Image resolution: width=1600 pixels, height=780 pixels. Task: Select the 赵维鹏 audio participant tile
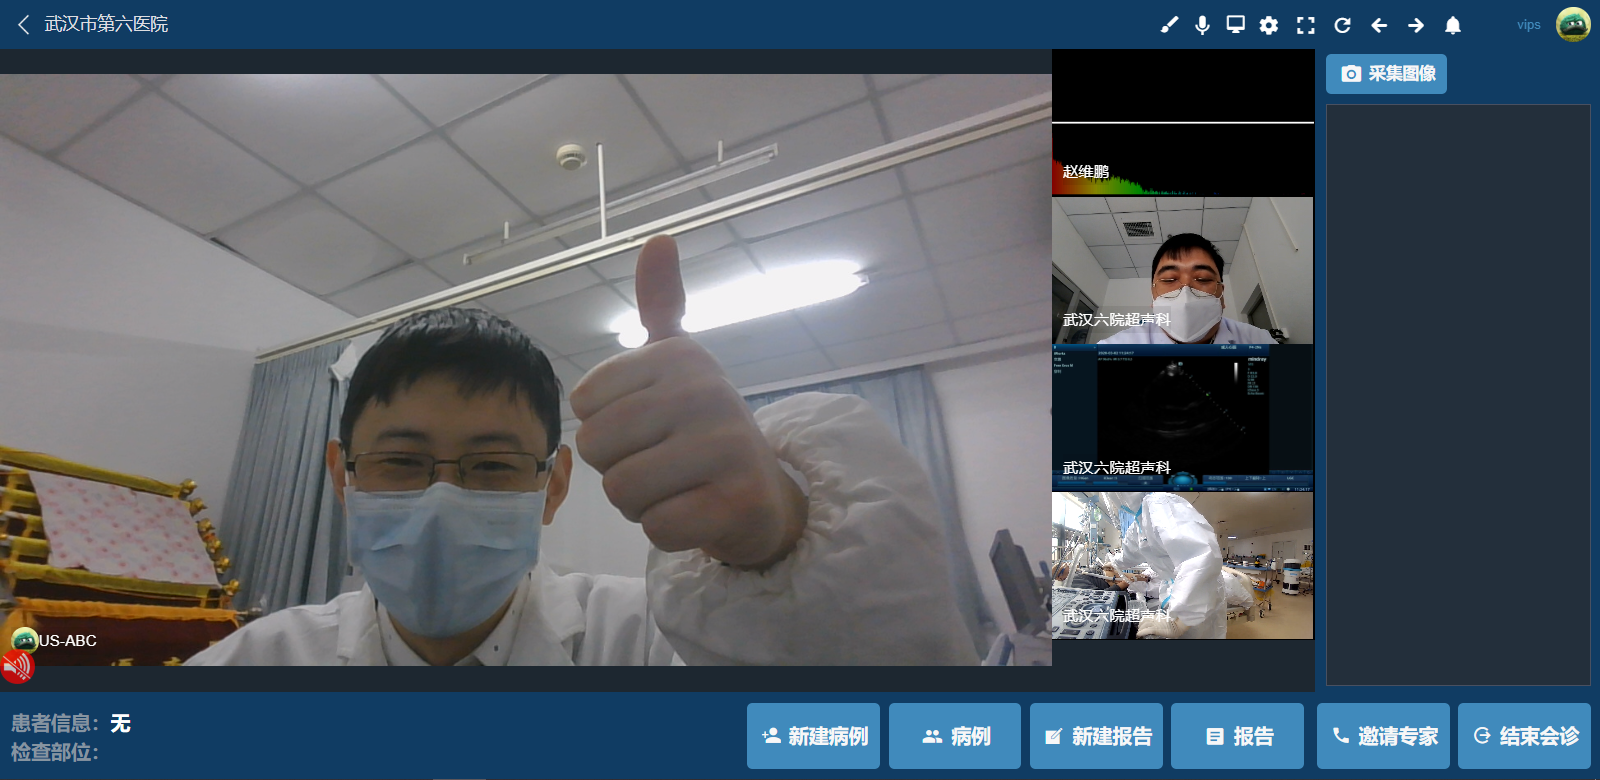click(x=1183, y=122)
